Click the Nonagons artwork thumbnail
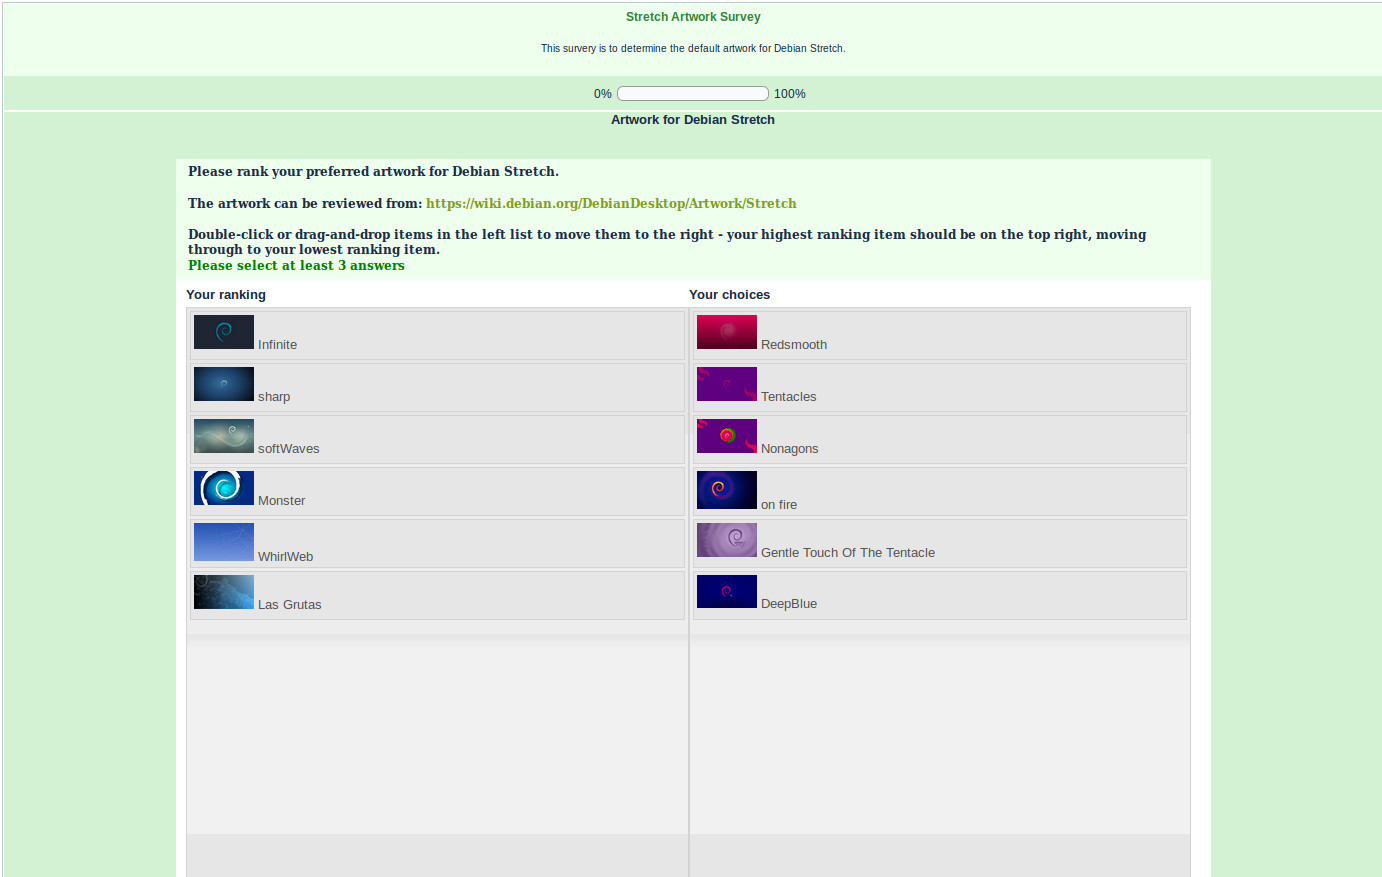Image resolution: width=1382 pixels, height=877 pixels. pos(727,436)
